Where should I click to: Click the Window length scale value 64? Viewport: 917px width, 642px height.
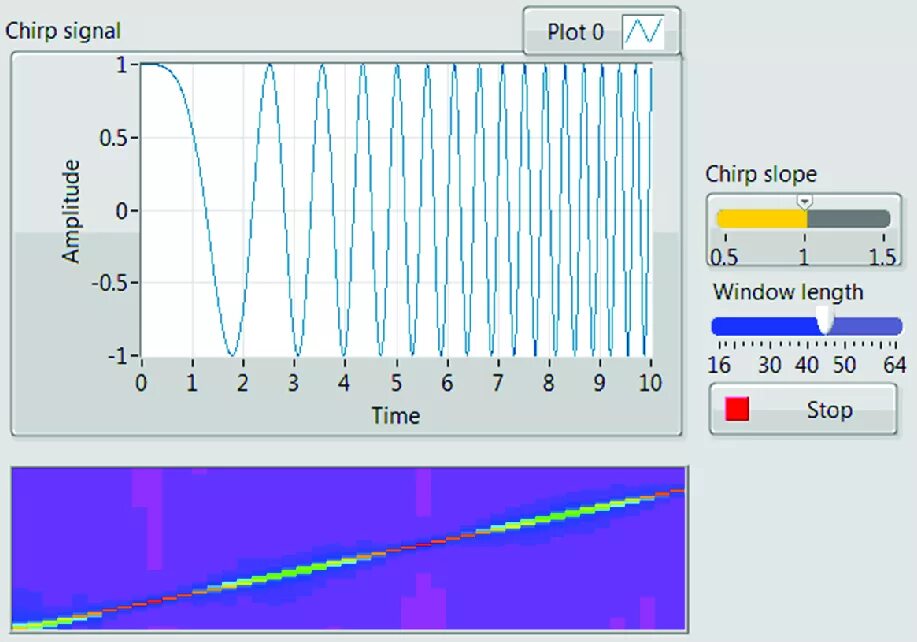[894, 365]
